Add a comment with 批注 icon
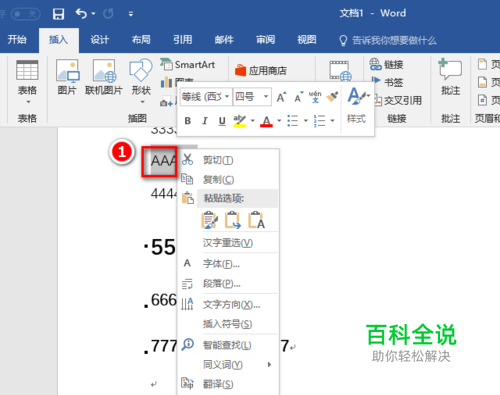Viewport: 500px width, 395px height. (x=450, y=77)
